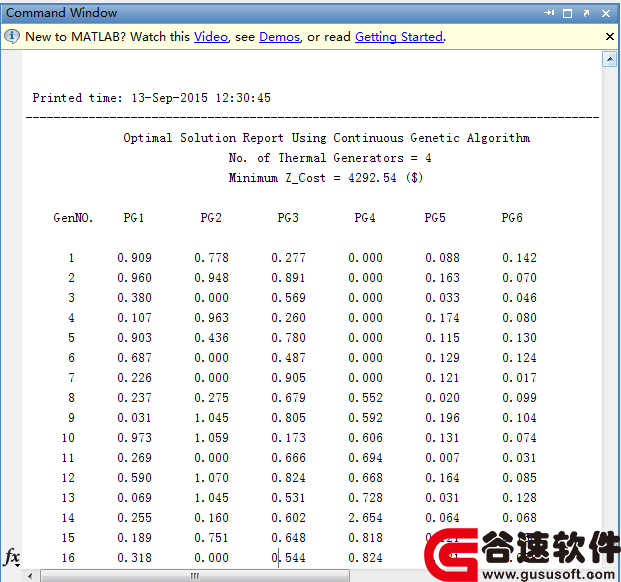Image resolution: width=621 pixels, height=582 pixels.
Task: Click the Command Window dock pin icon
Action: (x=549, y=13)
